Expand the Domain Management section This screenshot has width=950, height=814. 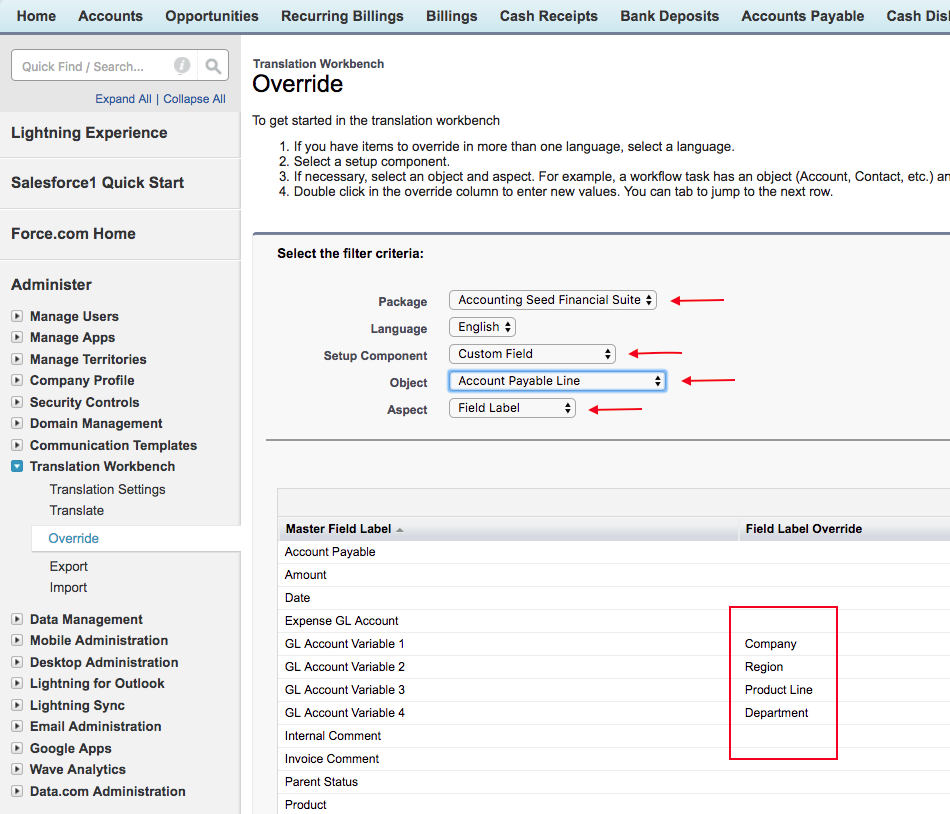tap(17, 423)
